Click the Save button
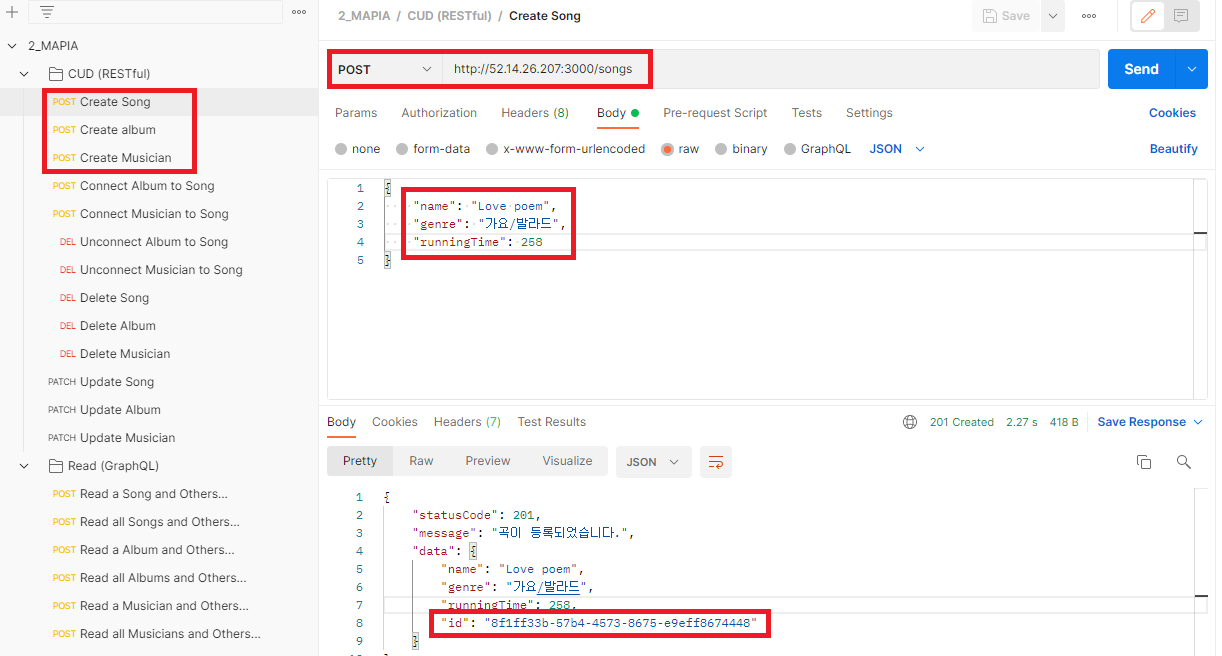The image size is (1222, 656). (1006, 16)
